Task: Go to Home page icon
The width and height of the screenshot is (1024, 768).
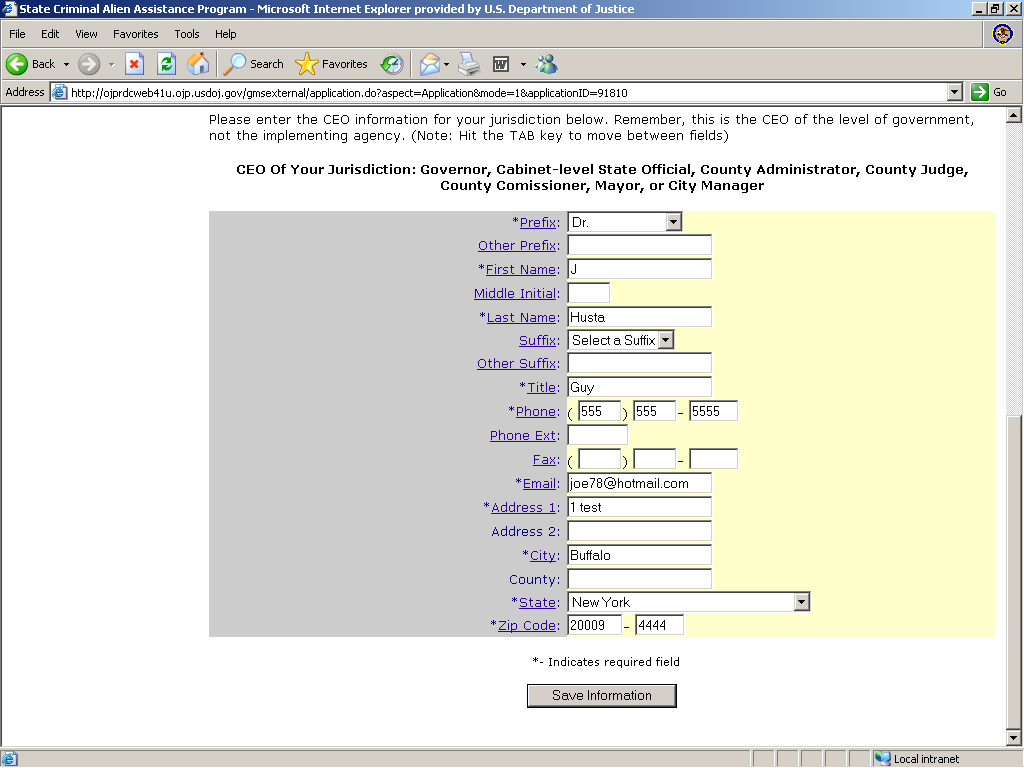Action: (198, 64)
